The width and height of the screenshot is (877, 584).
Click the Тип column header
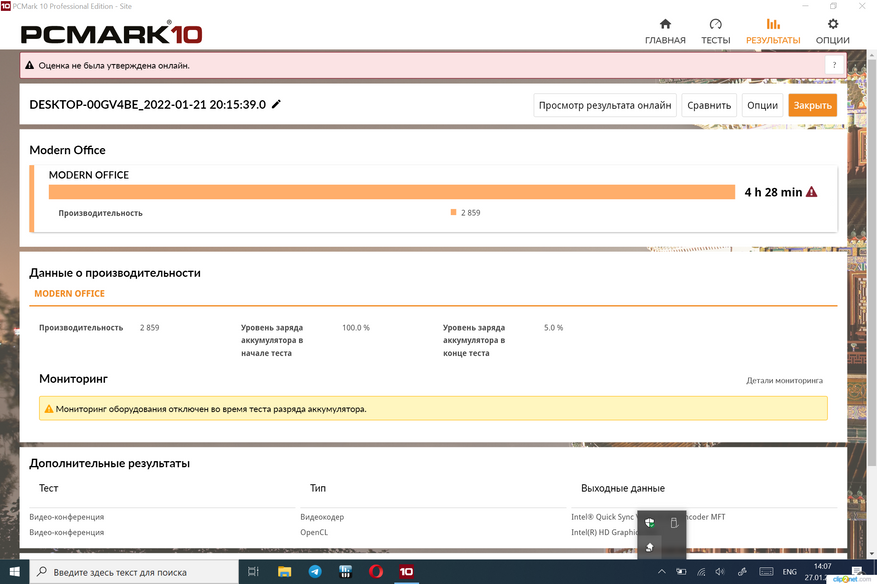[318, 488]
